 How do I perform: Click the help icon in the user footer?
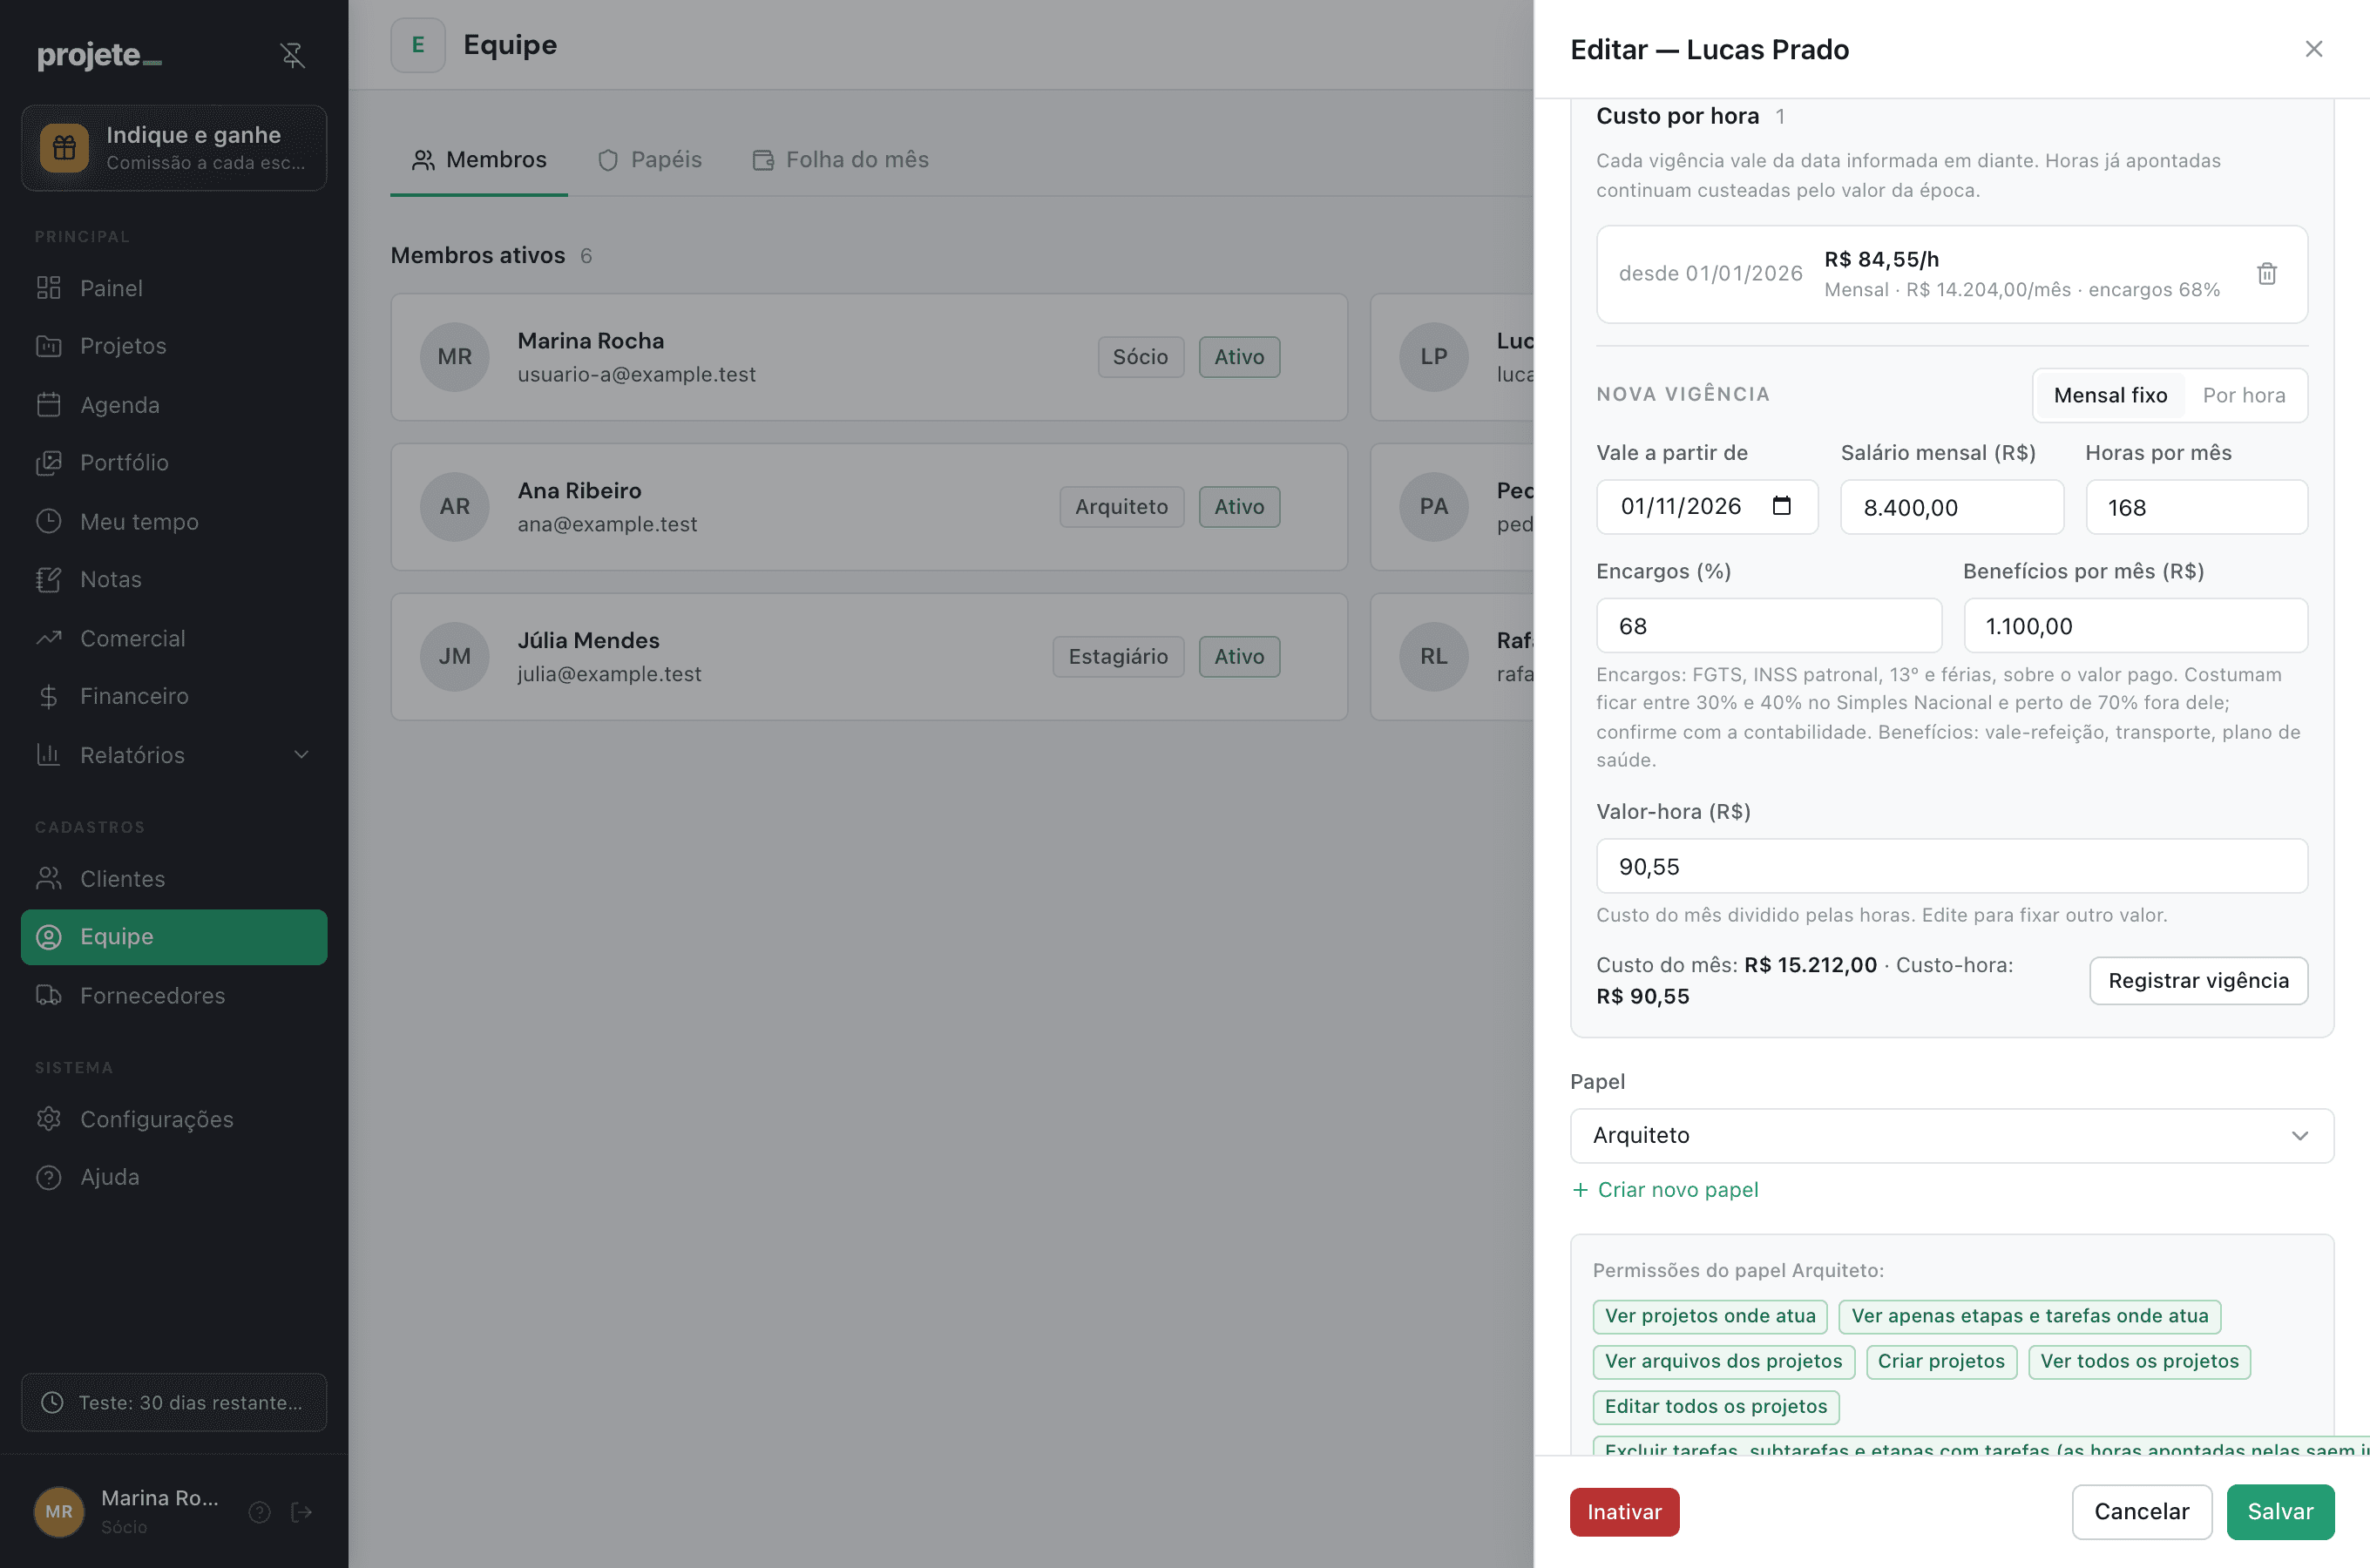click(x=260, y=1511)
